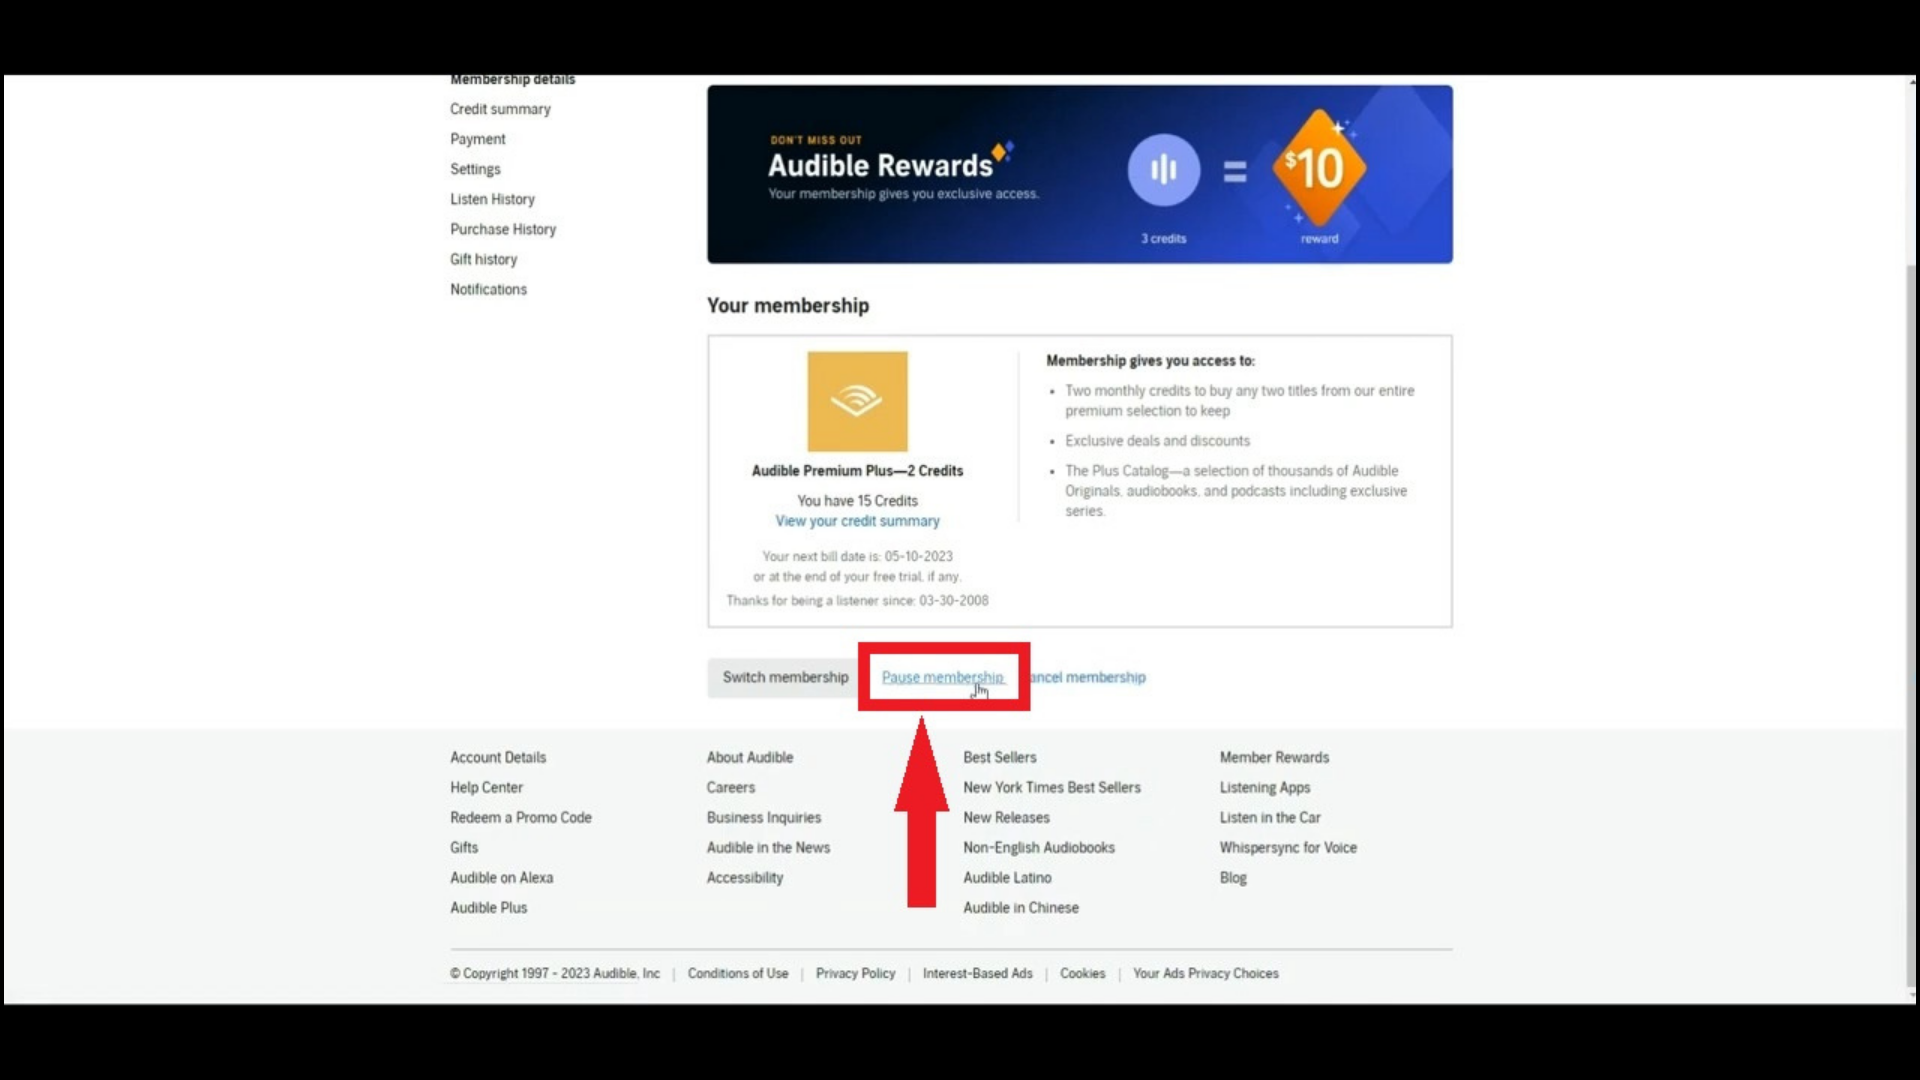Open Redeem a Promo Code link
1920x1080 pixels.
[520, 817]
